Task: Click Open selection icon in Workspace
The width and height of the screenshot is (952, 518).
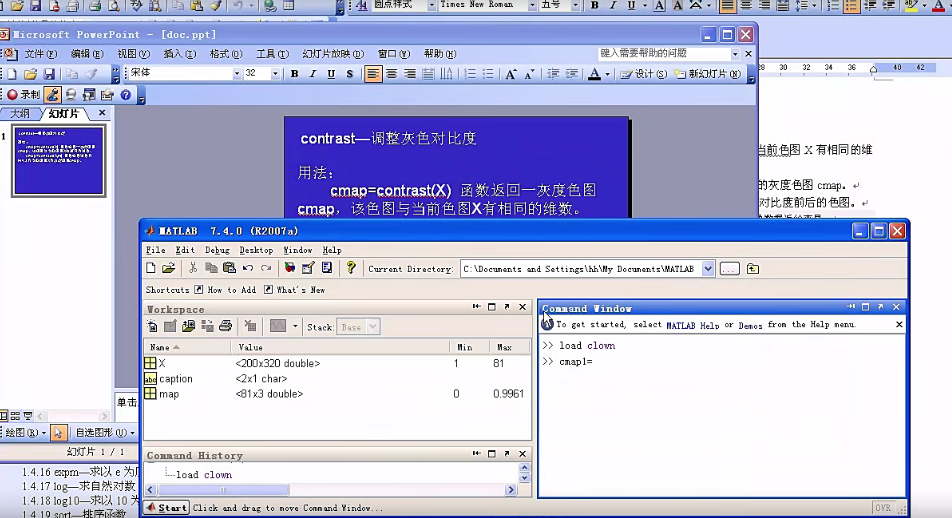Action: (x=170, y=327)
